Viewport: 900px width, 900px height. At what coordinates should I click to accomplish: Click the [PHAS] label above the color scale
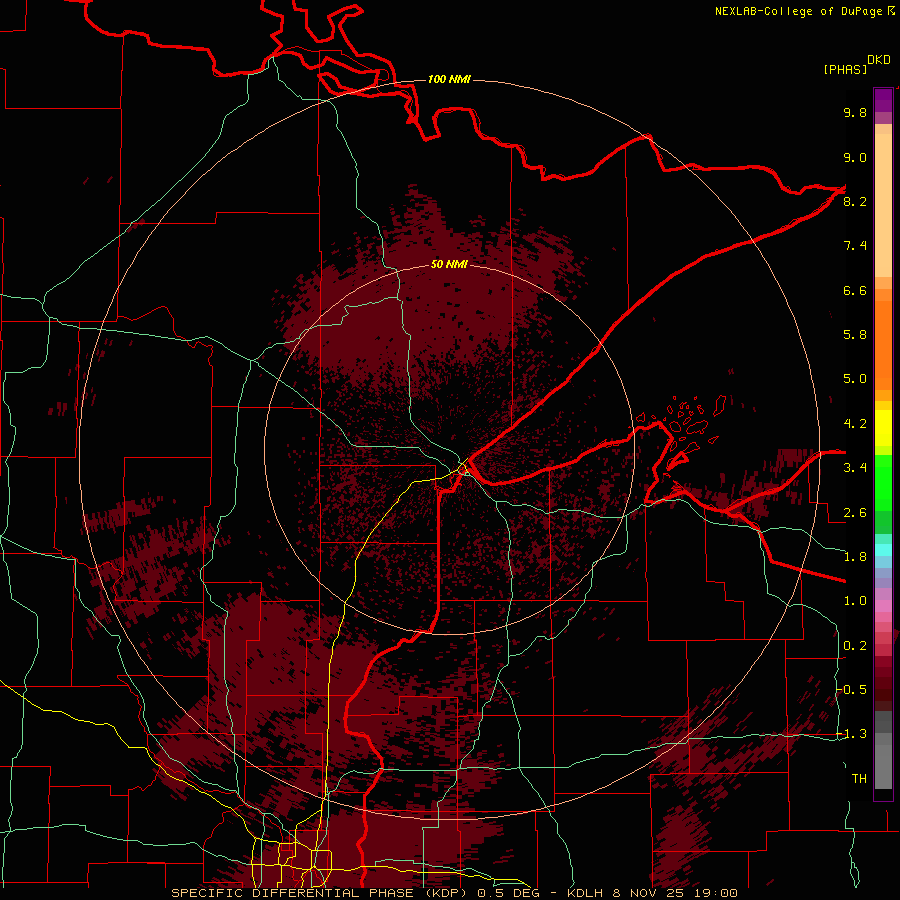[x=845, y=69]
